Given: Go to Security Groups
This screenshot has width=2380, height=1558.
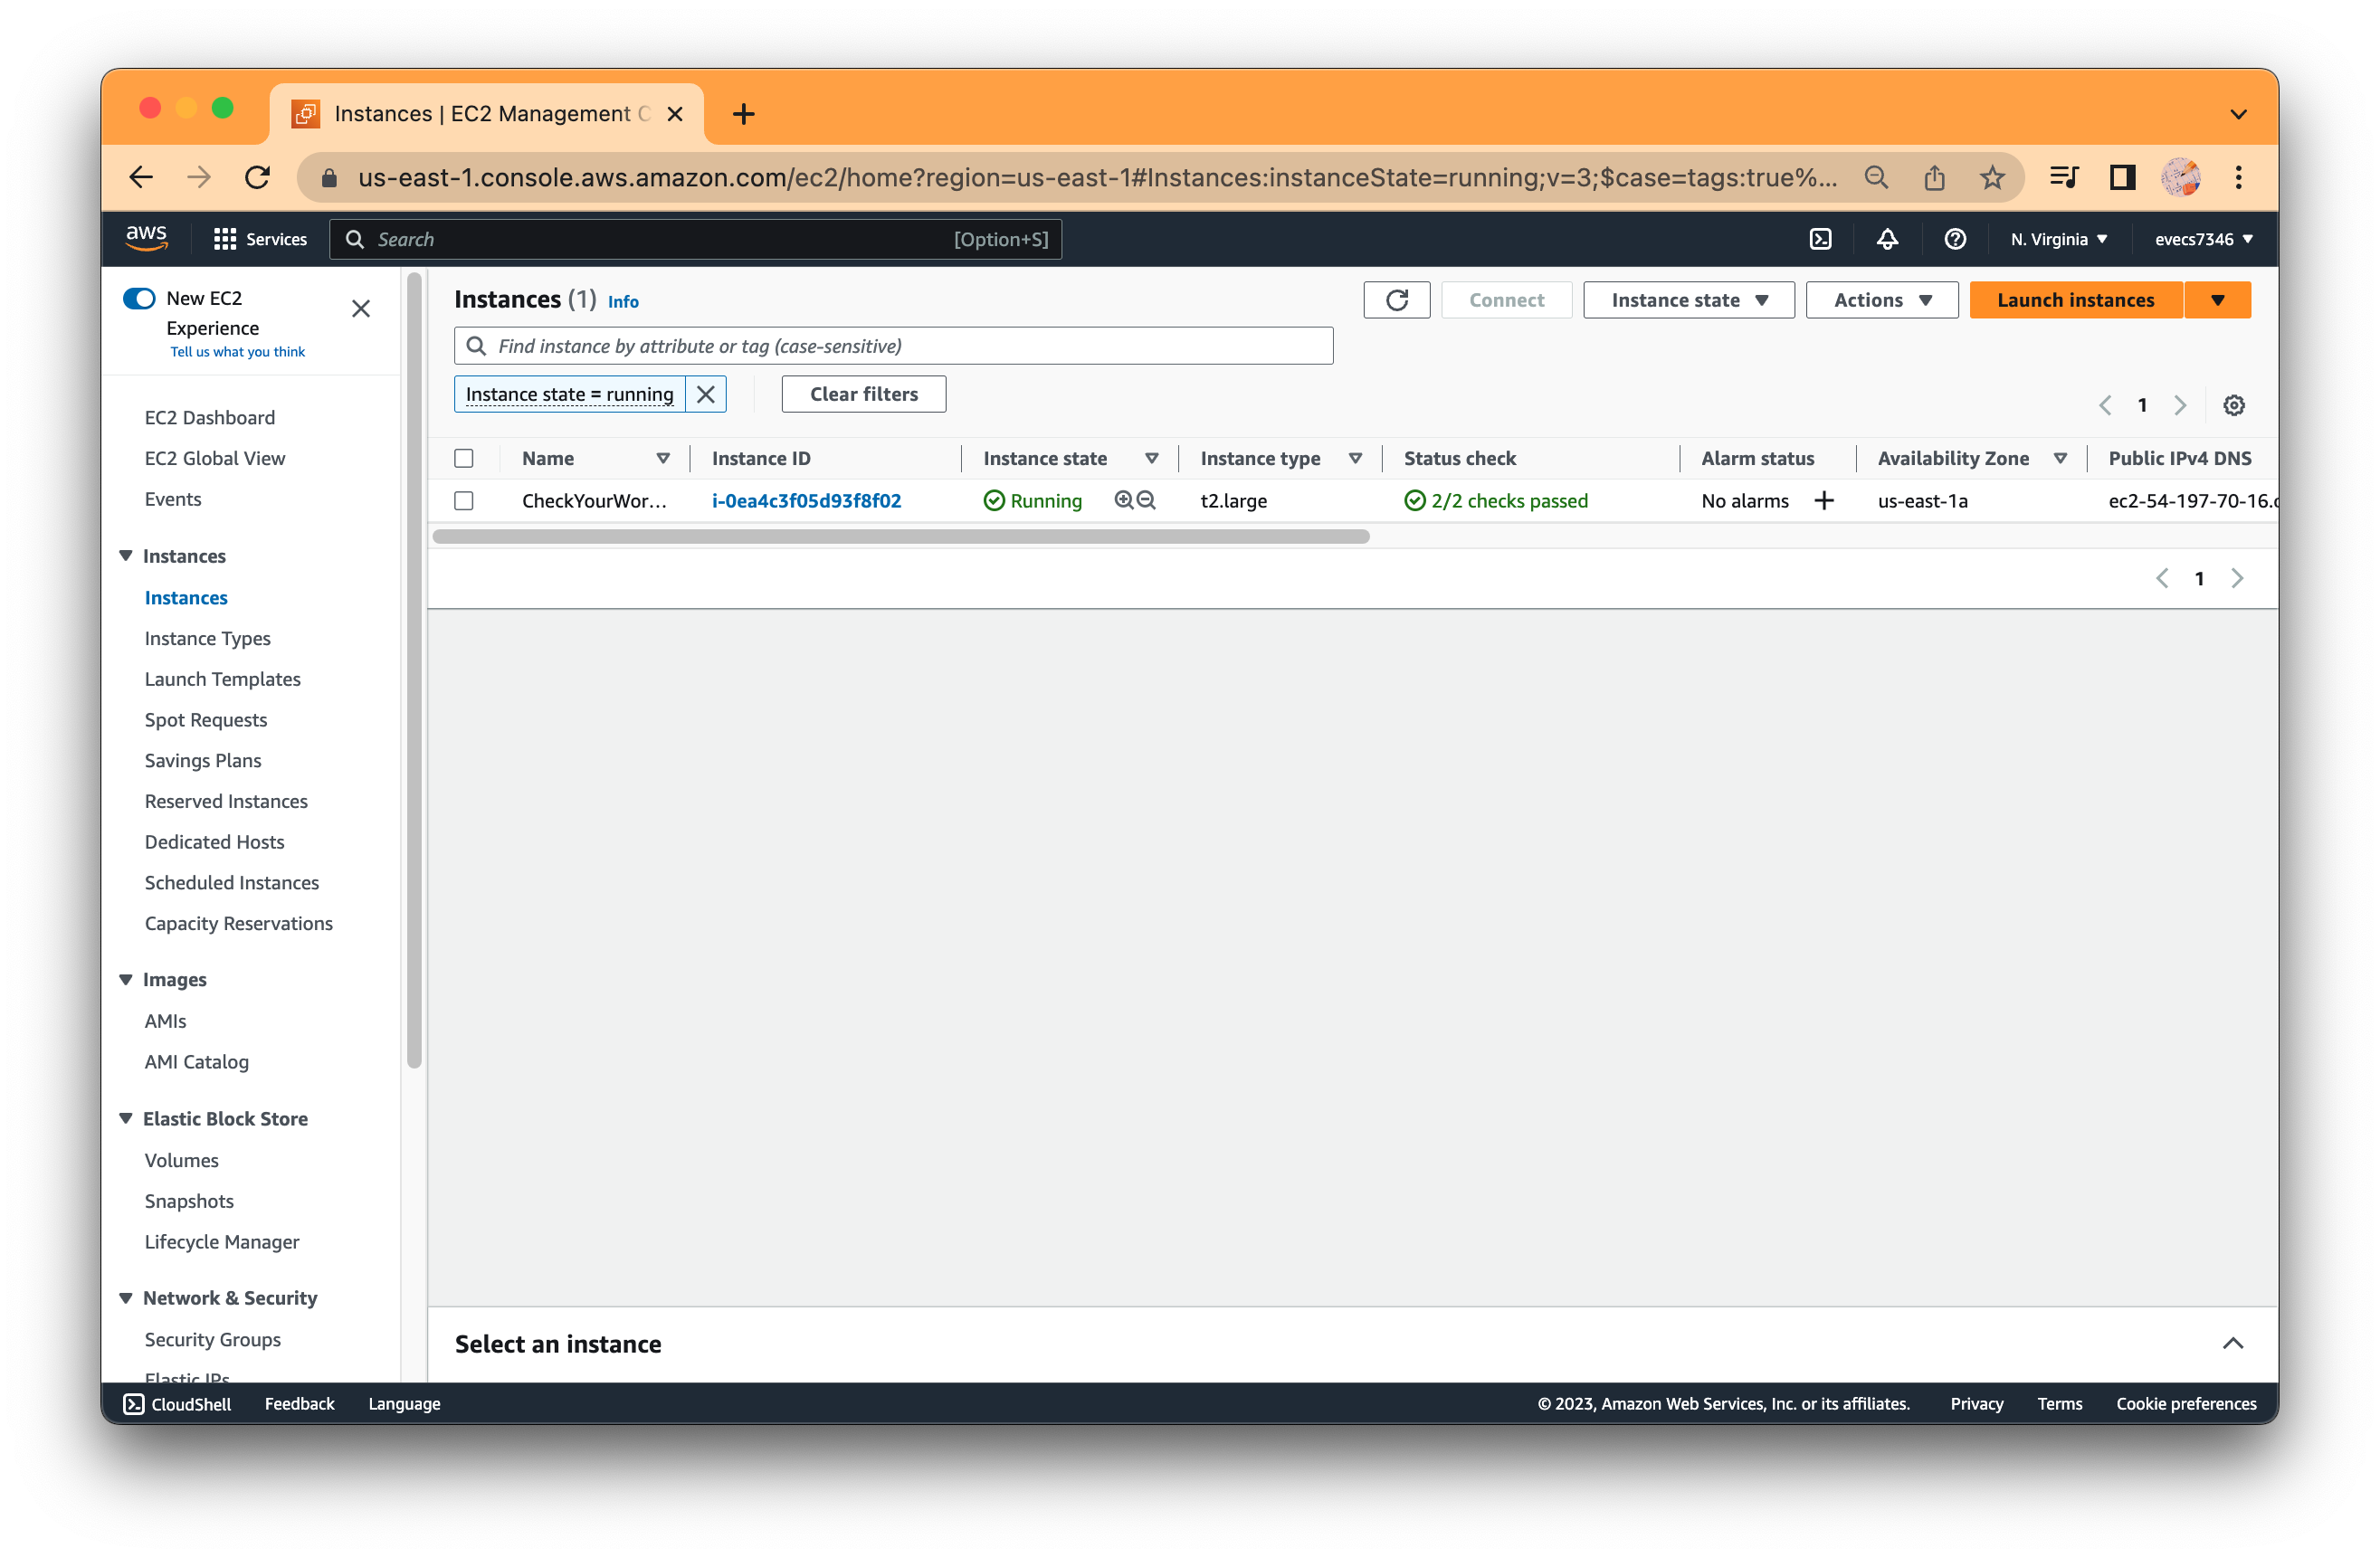Looking at the screenshot, I should coord(213,1339).
